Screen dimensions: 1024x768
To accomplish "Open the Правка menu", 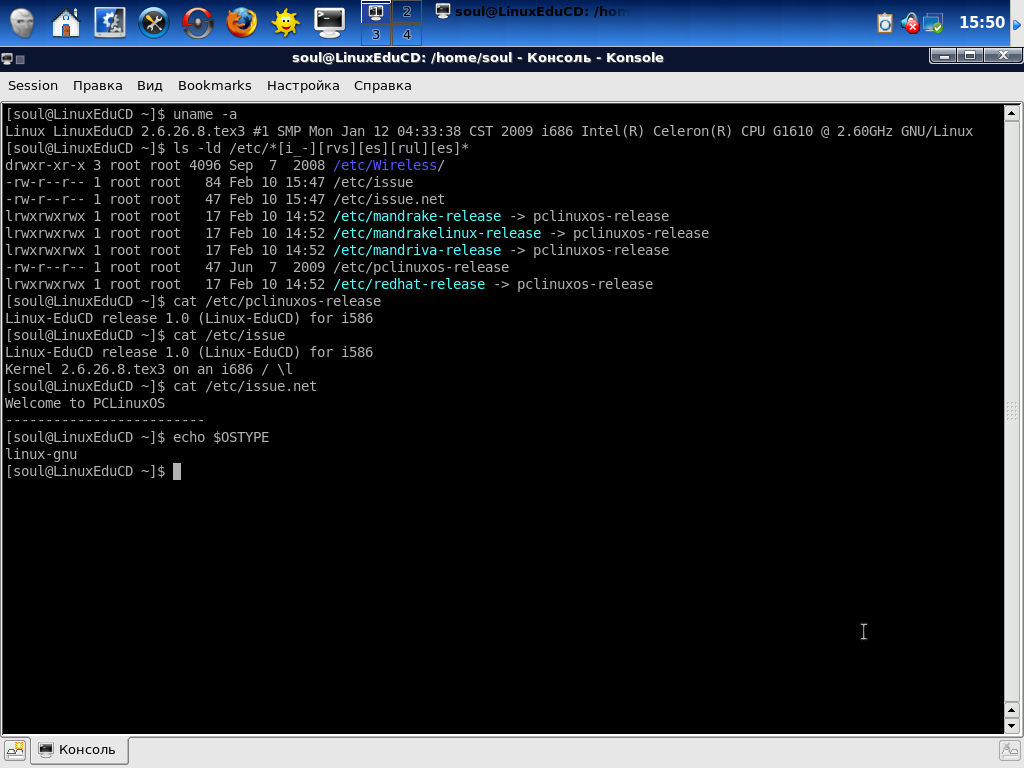I will click(97, 86).
